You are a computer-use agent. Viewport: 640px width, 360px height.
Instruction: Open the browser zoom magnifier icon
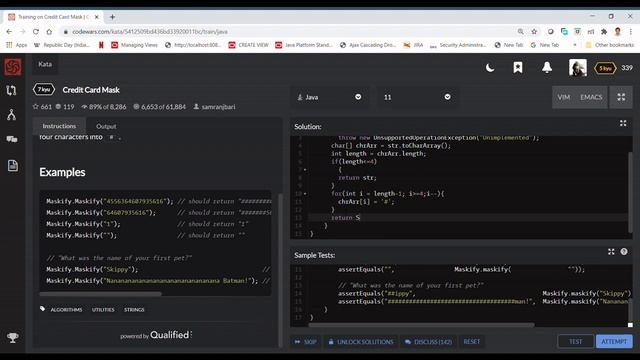pyautogui.click(x=520, y=31)
